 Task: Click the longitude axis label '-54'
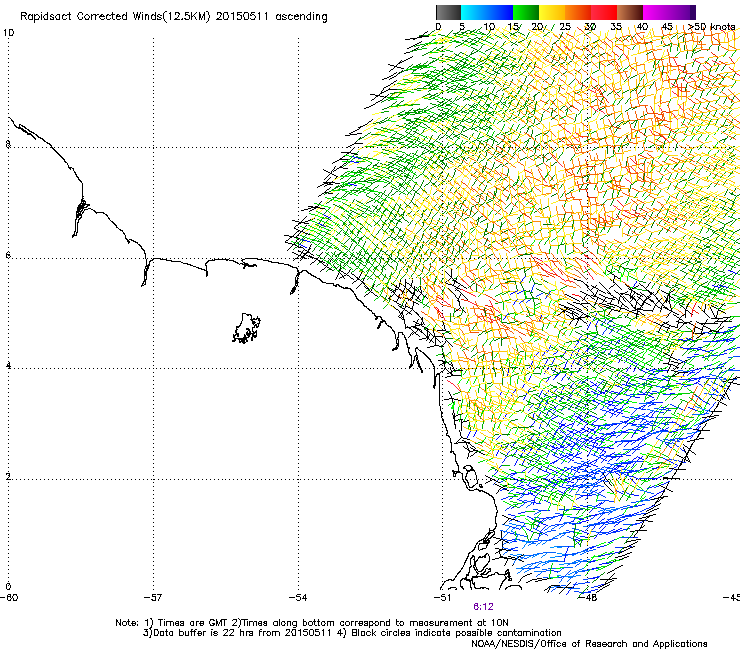(298, 598)
